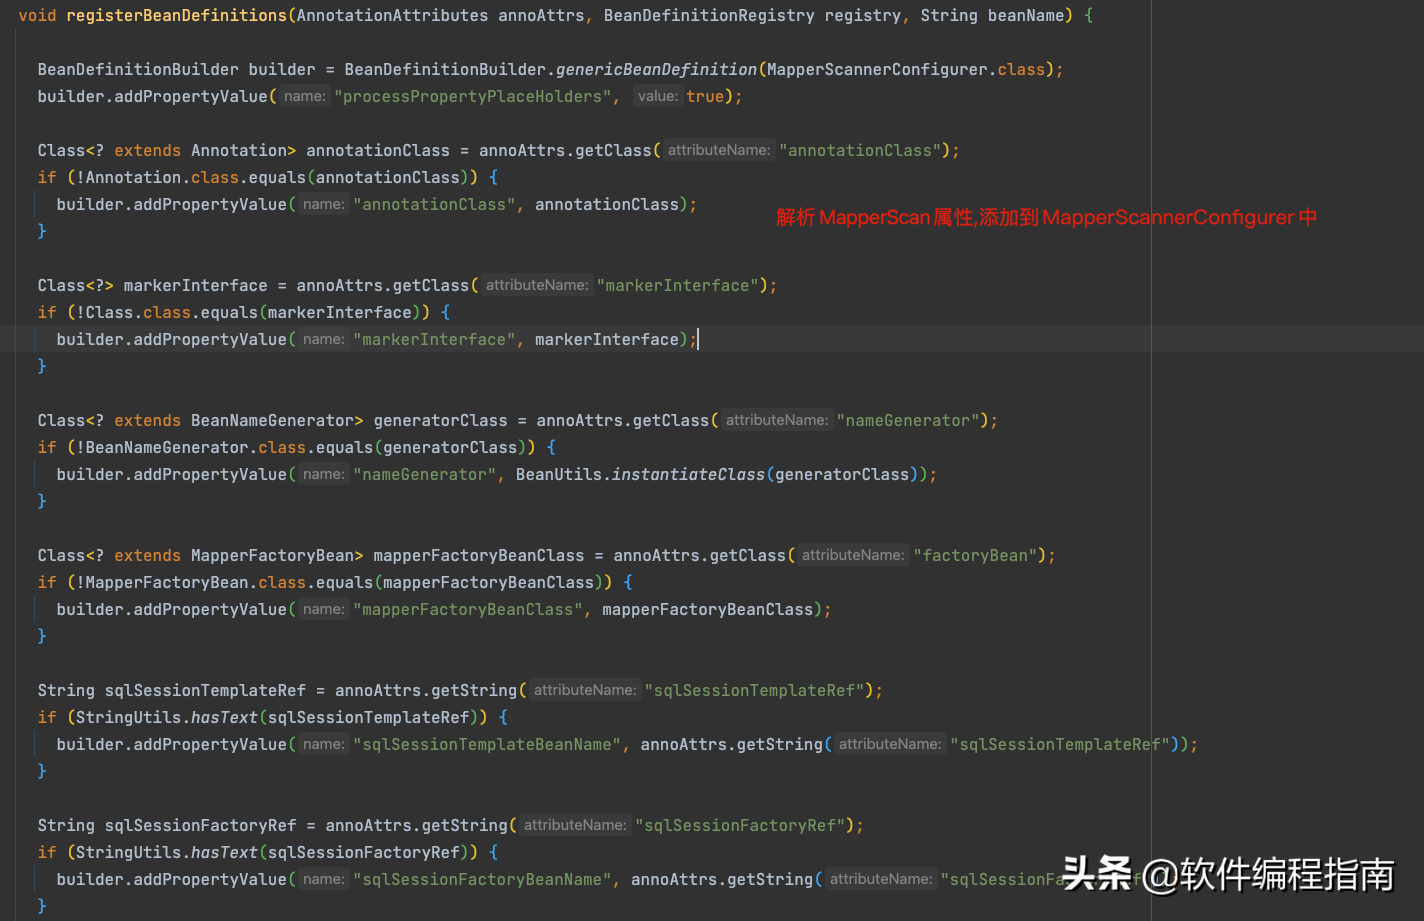Click the "sqlSessionTemplateBeanName" string literal
The width and height of the screenshot is (1424, 921).
487,744
